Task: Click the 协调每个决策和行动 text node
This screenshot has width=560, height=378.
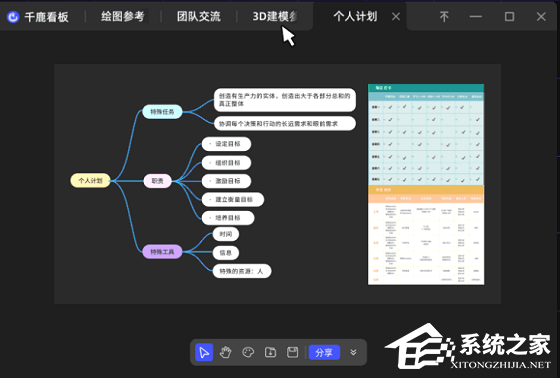Action: [x=285, y=124]
